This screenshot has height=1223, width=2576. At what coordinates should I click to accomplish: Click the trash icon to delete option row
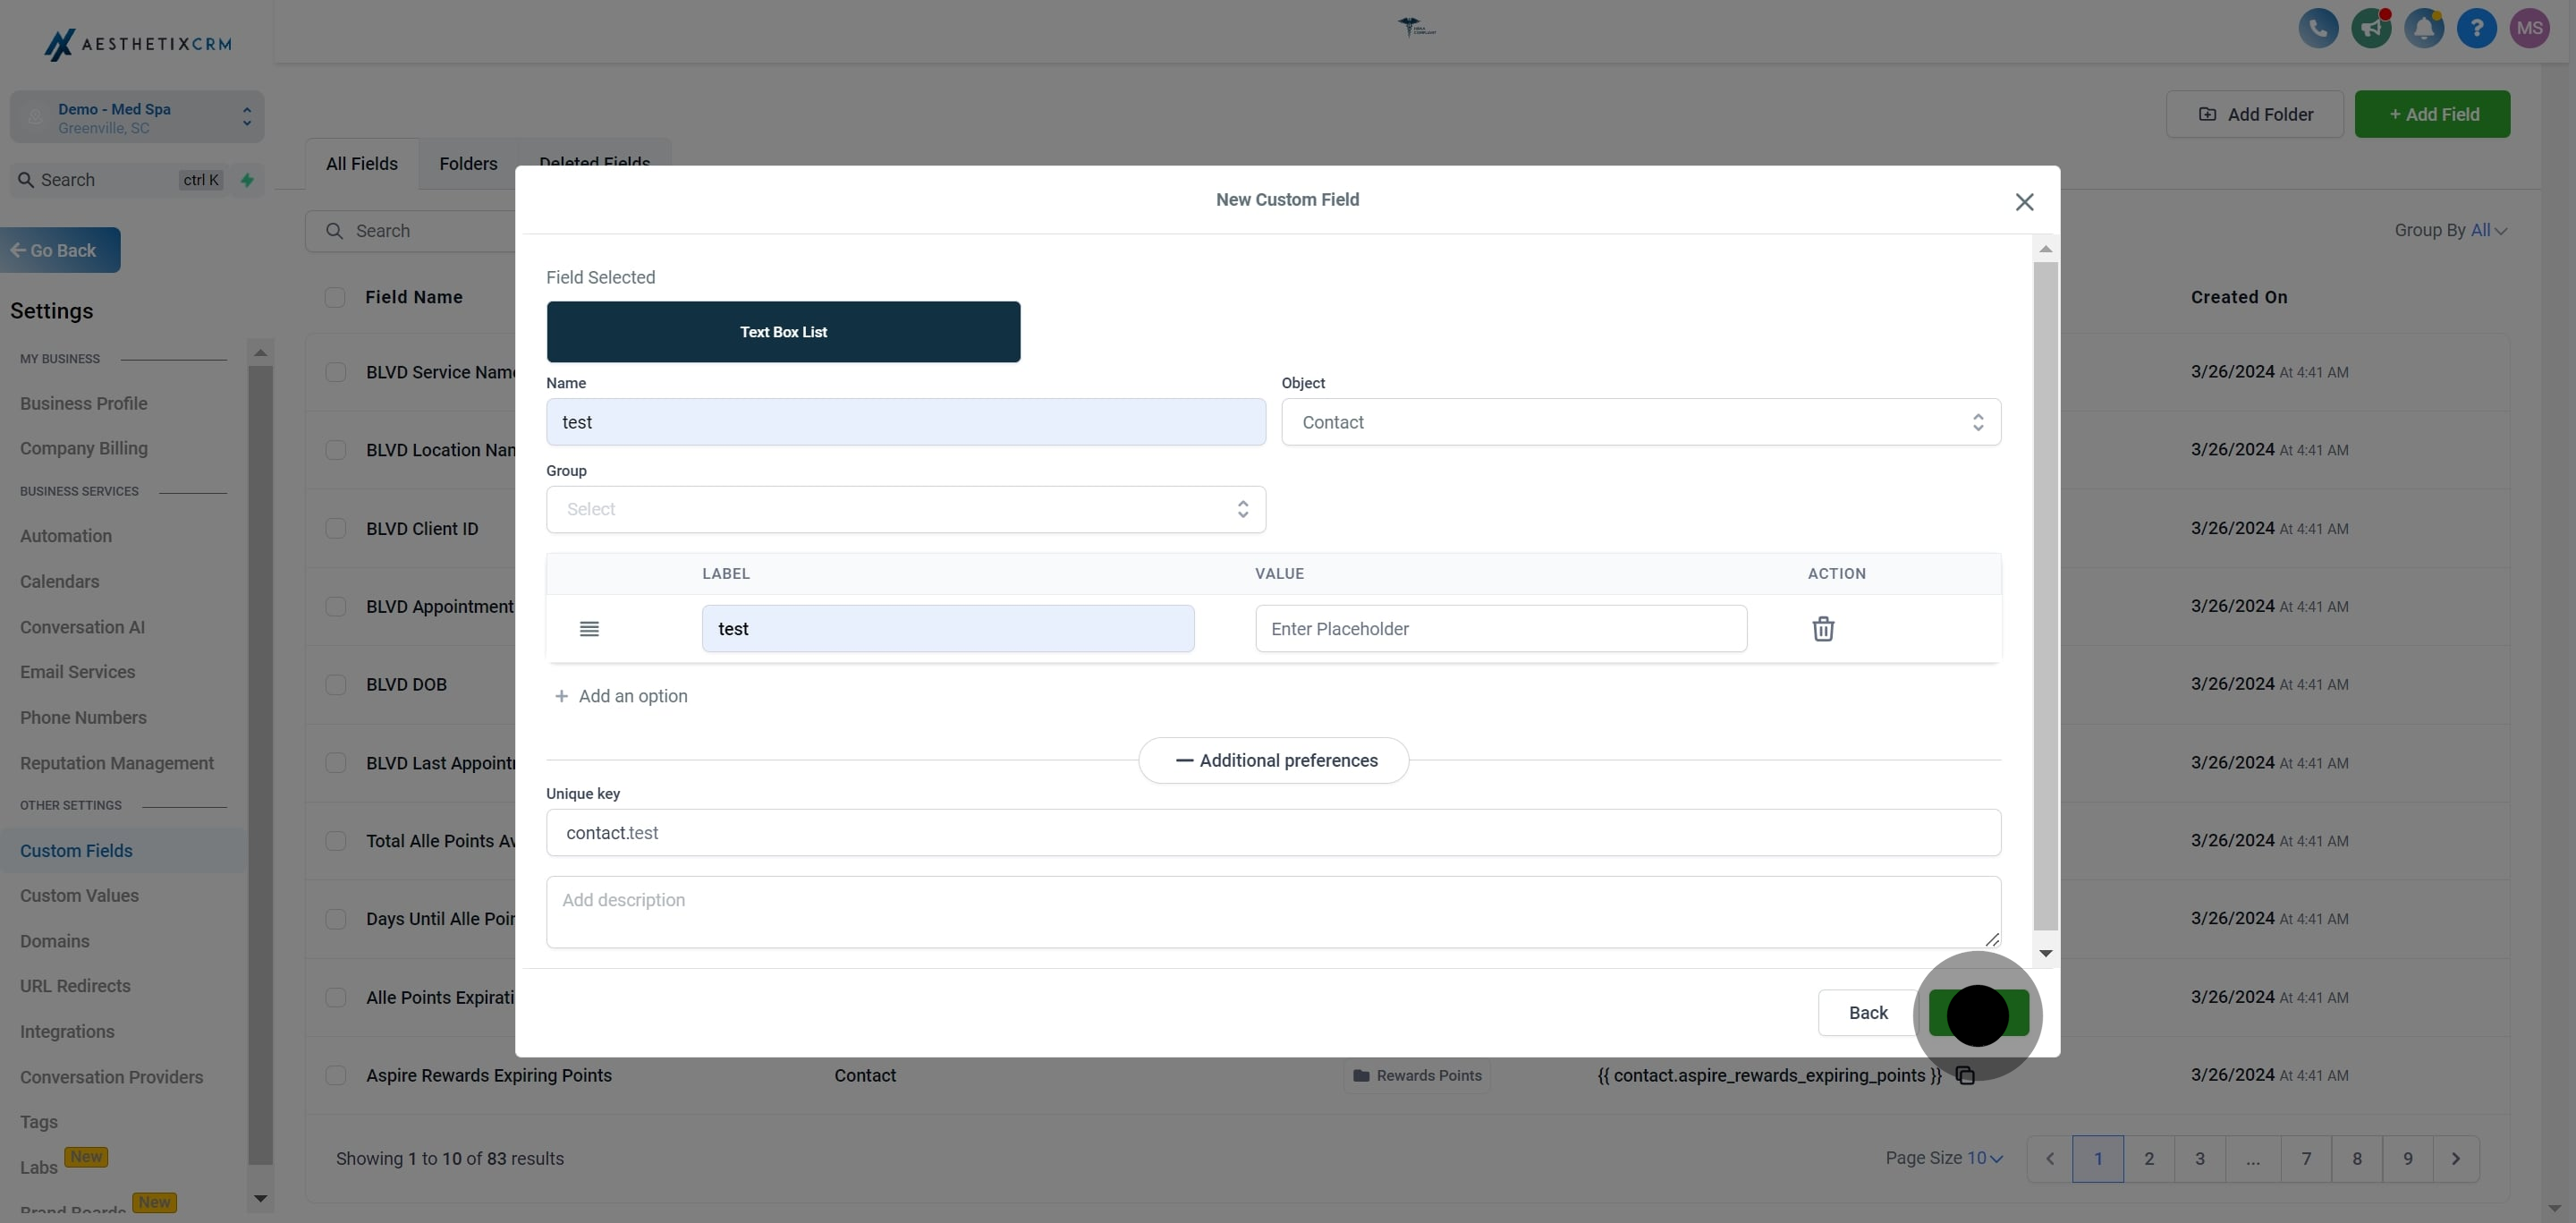(1822, 629)
